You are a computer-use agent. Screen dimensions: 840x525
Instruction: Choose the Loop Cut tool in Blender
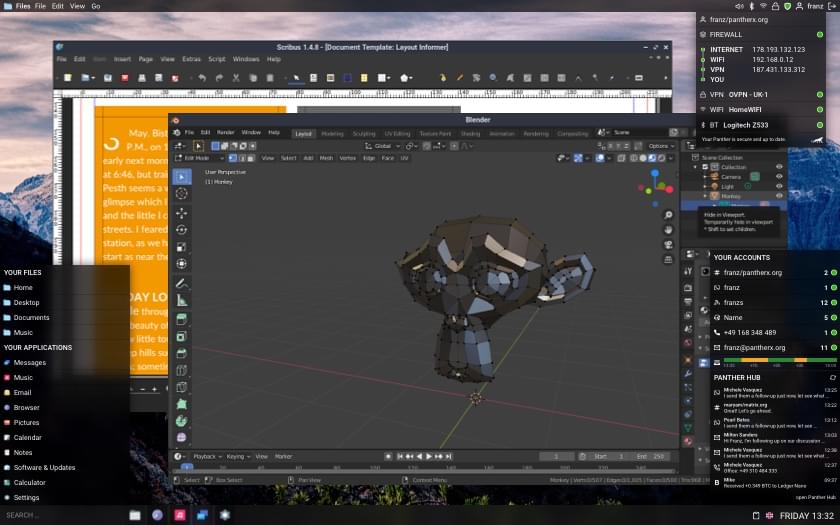click(x=182, y=370)
